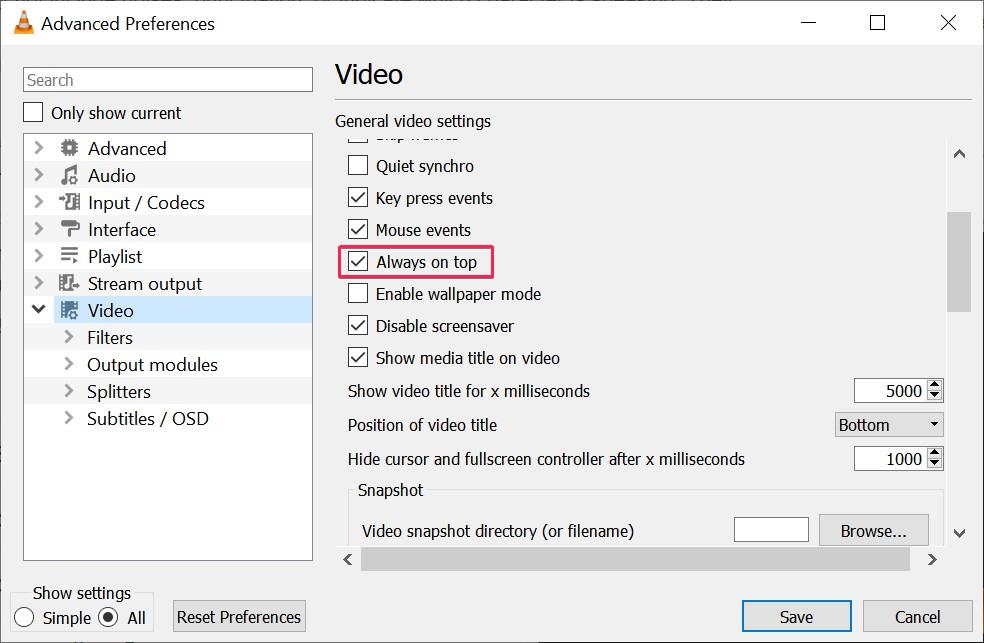The image size is (984, 643).
Task: Uncheck Show media title on video
Action: [x=359, y=358]
